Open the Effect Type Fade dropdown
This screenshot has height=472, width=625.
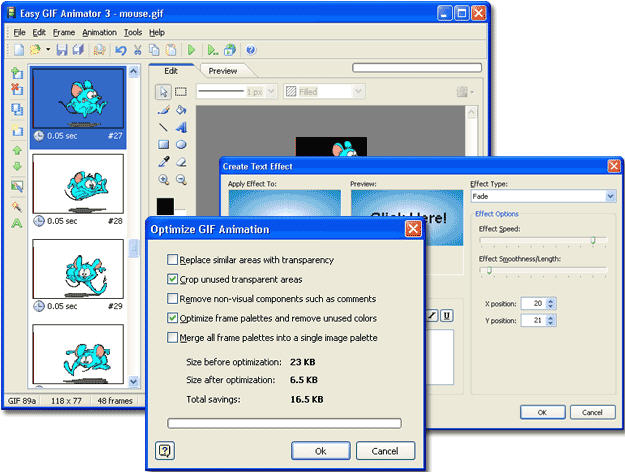(x=610, y=196)
